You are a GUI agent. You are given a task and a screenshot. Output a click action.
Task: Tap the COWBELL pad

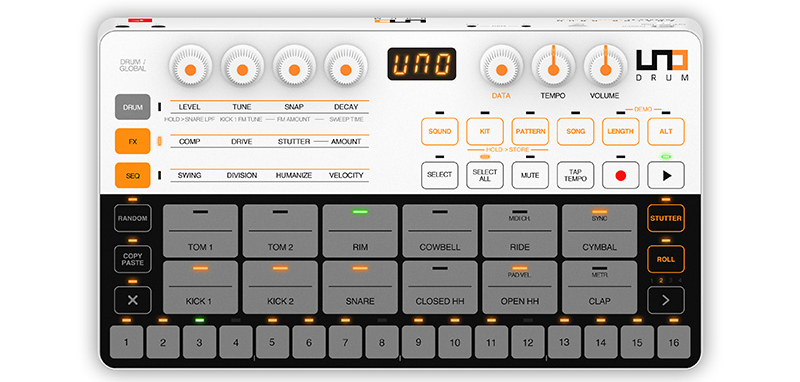pos(440,231)
